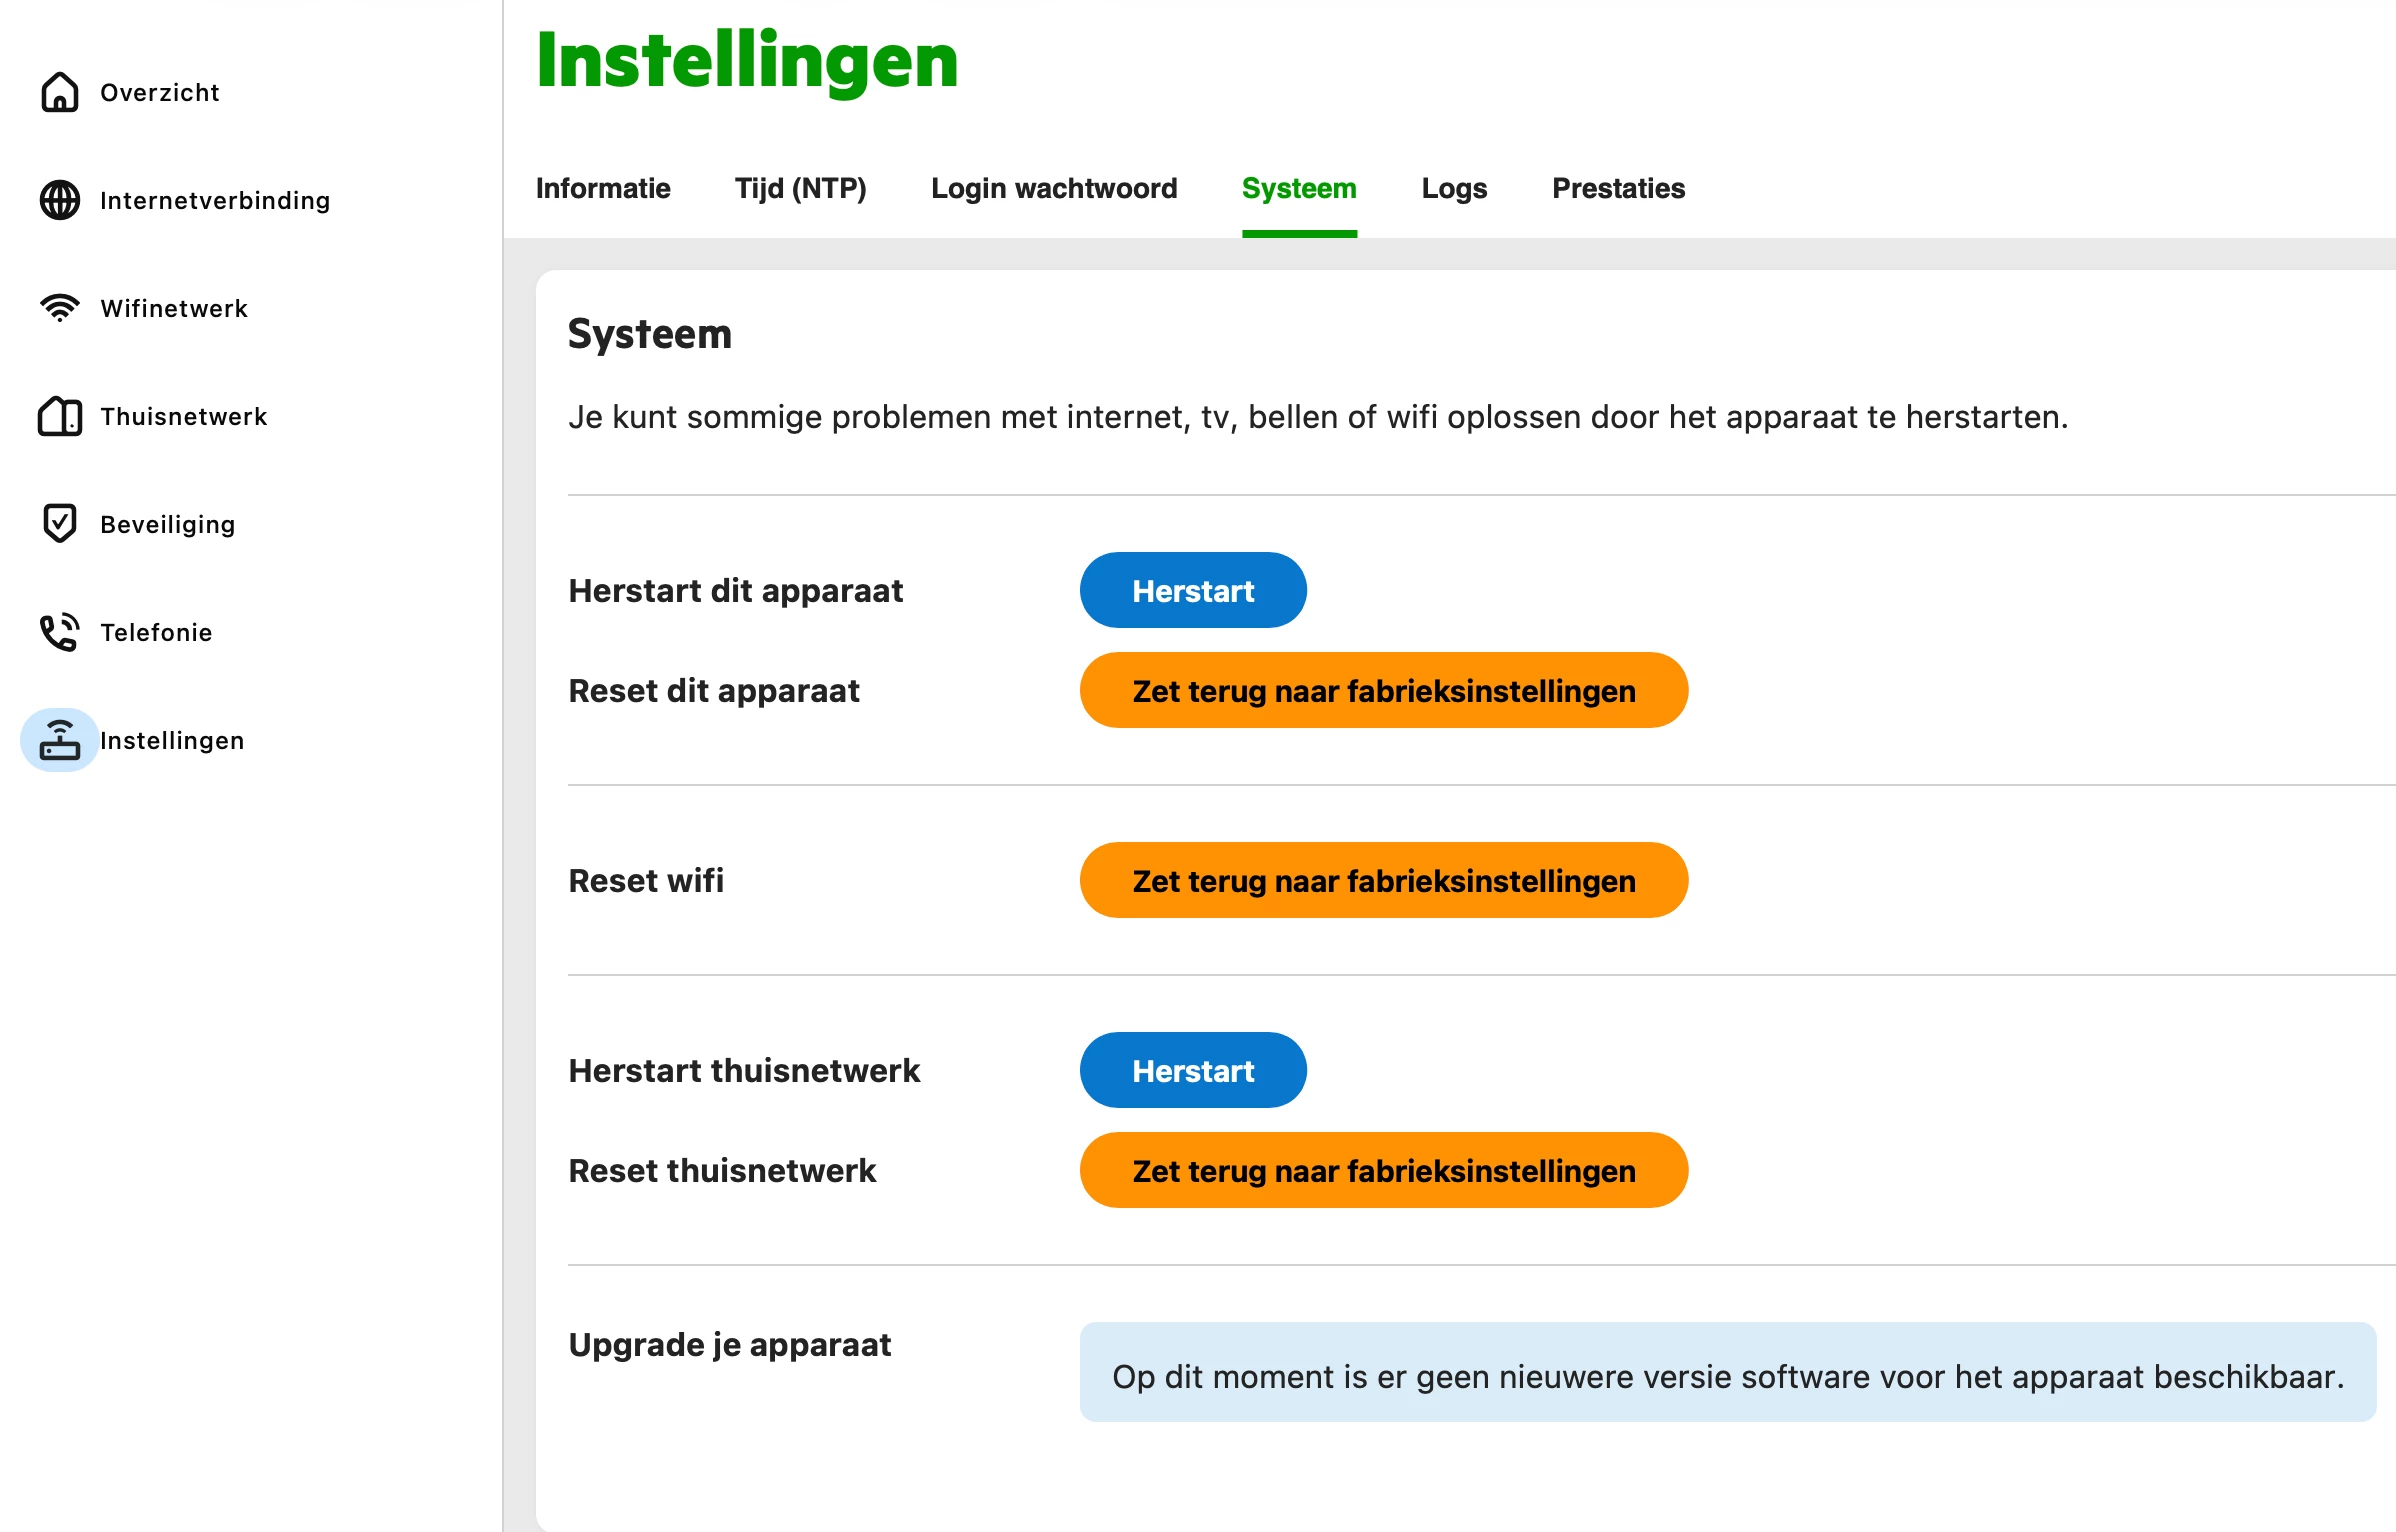This screenshot has height=1532, width=2396.
Task: Click the Thuisnetwerk icon in sidebar
Action: pos(60,416)
